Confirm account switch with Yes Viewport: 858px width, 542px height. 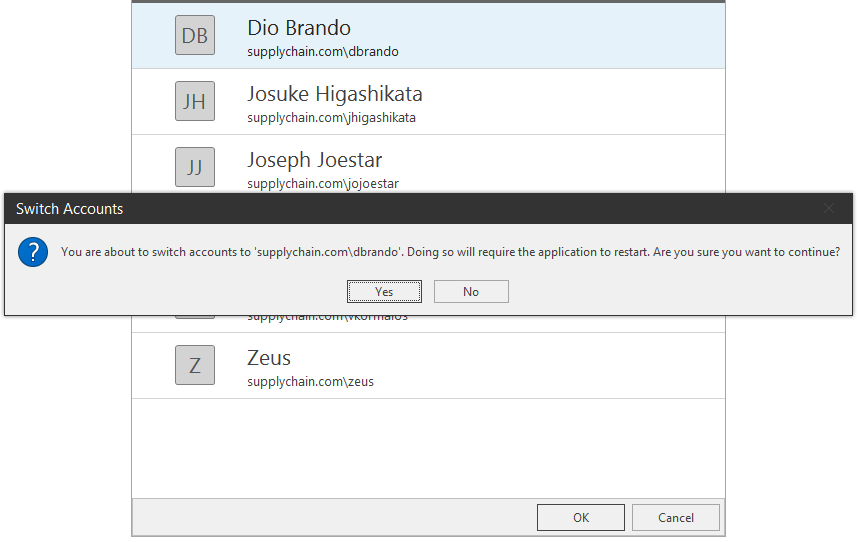[x=384, y=292]
